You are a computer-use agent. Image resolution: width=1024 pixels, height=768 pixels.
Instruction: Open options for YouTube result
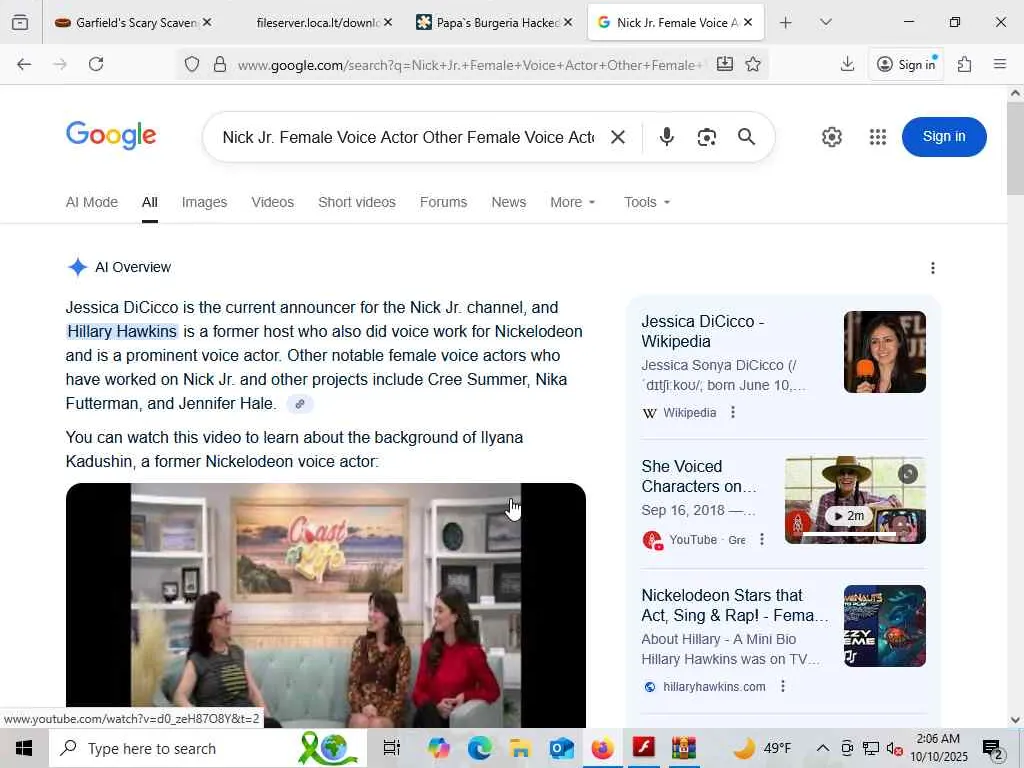coord(761,539)
